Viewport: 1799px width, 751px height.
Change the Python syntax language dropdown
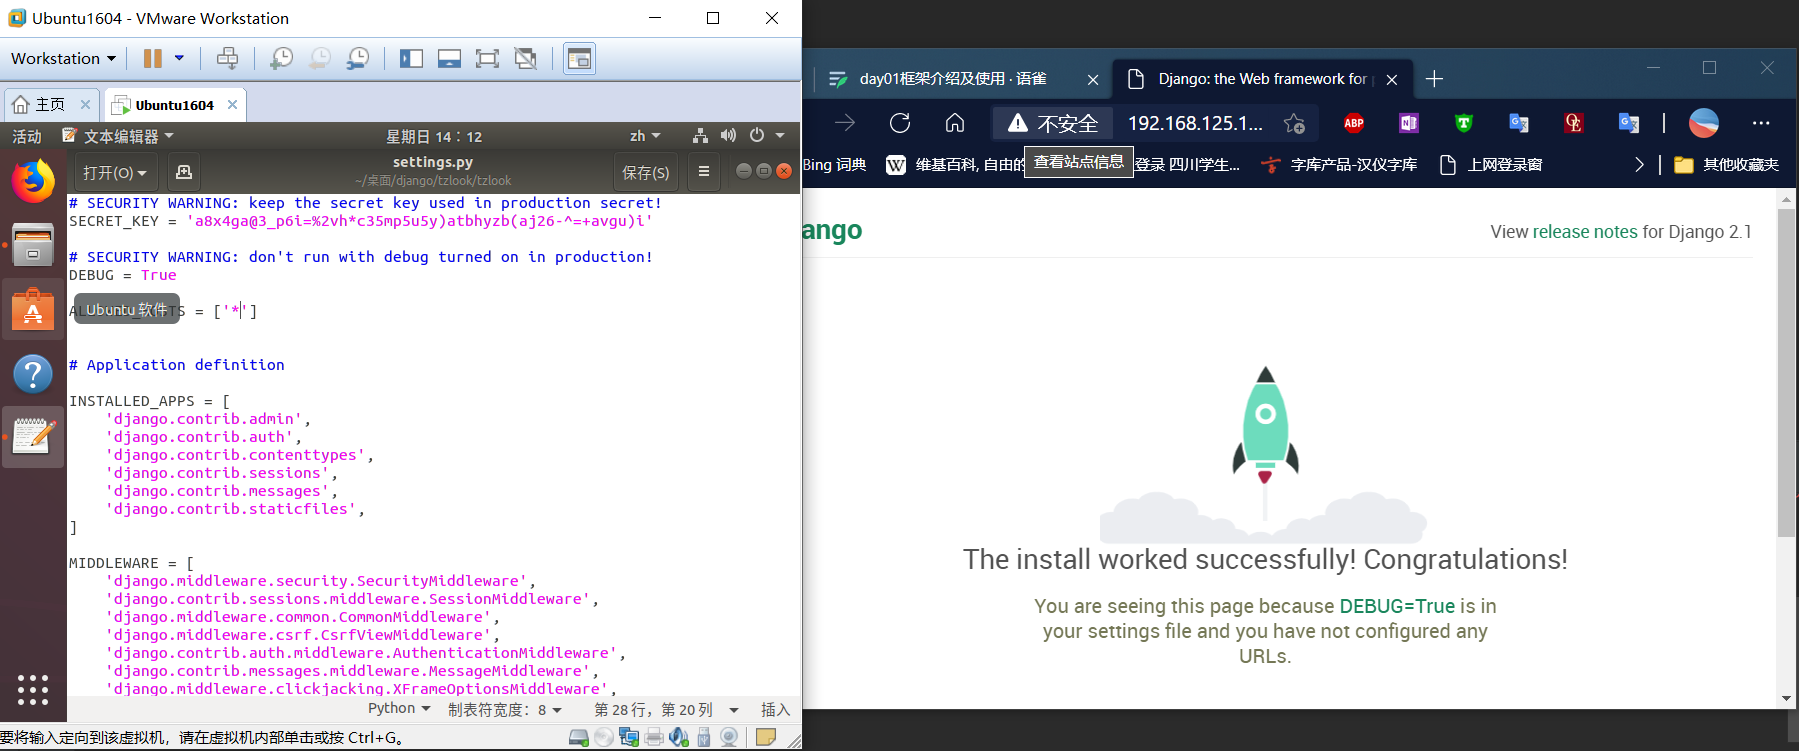click(399, 709)
